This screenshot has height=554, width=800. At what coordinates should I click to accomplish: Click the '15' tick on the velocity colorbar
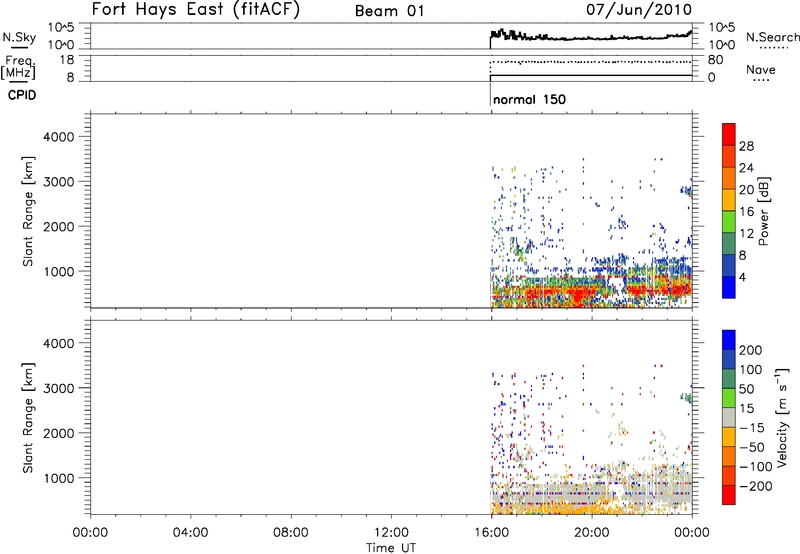coord(746,409)
